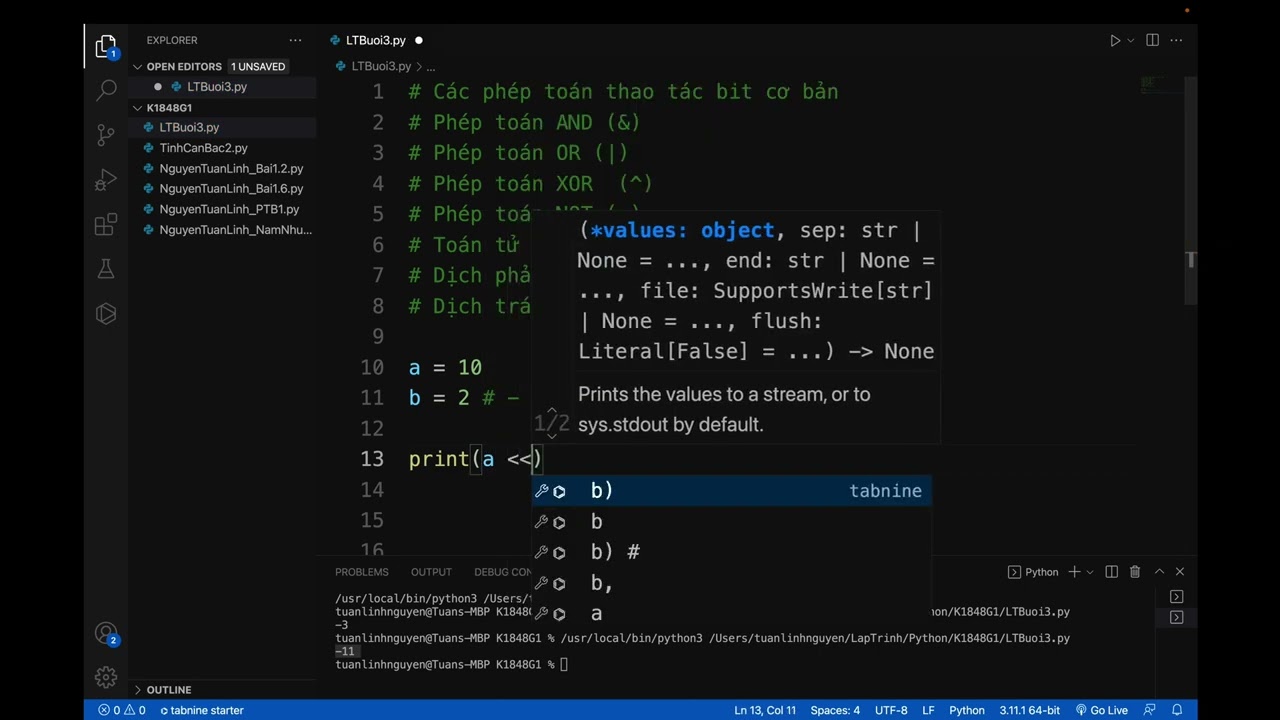Viewport: 1280px width, 720px height.
Task: Click Go Live in status bar
Action: tap(1102, 710)
